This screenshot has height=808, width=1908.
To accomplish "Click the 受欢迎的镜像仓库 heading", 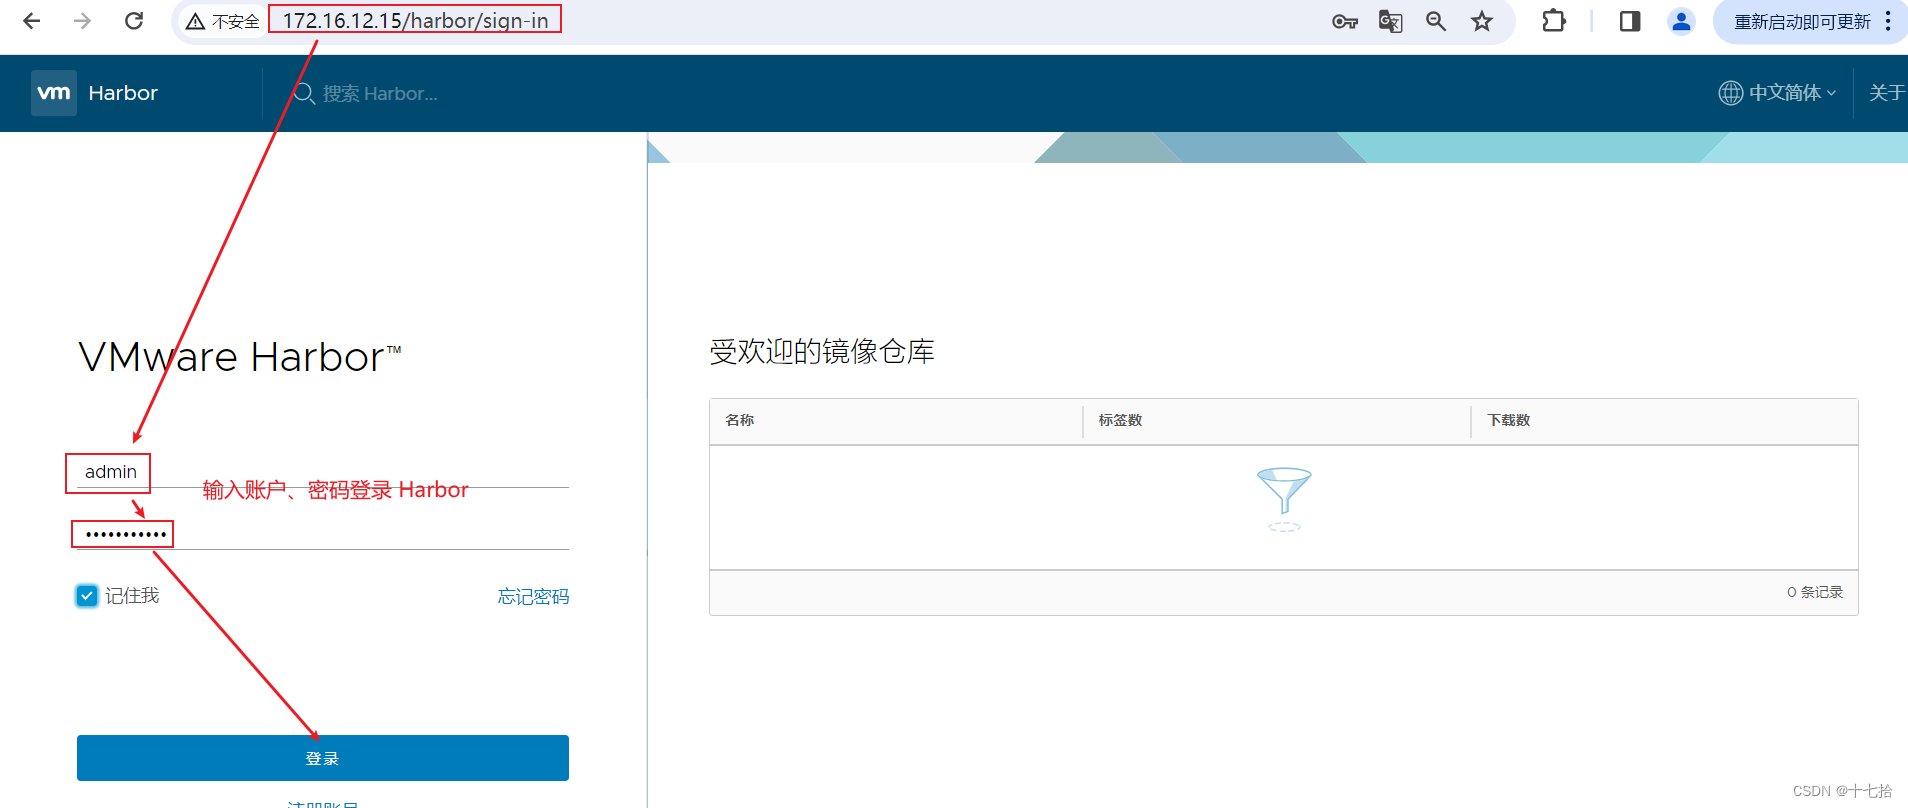I will click(x=822, y=352).
